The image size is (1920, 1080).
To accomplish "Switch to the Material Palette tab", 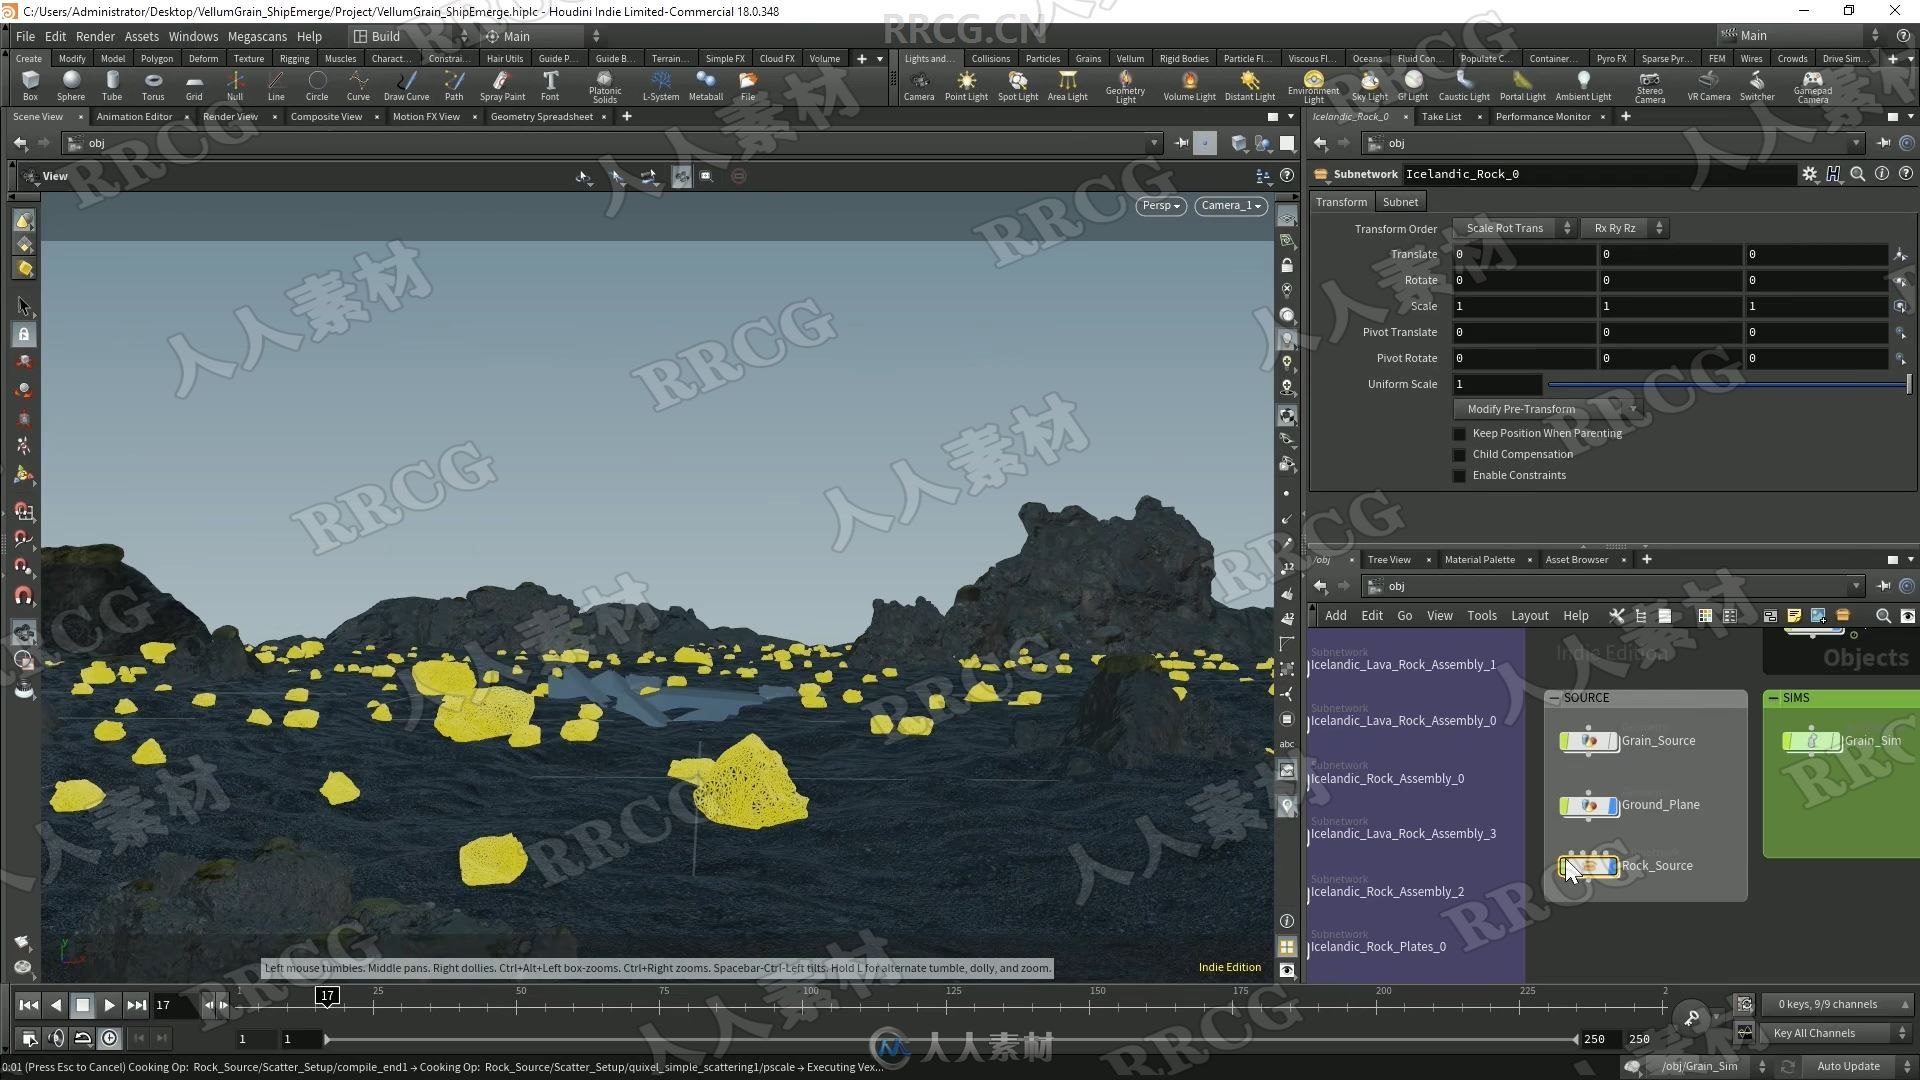I will pos(1479,560).
